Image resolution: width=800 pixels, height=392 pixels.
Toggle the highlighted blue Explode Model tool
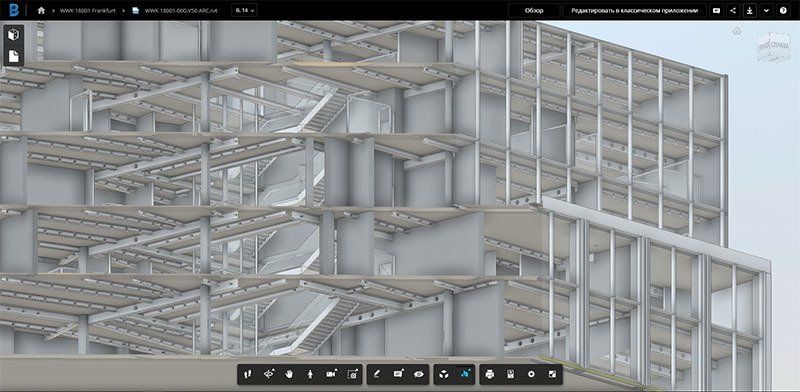[x=465, y=374]
